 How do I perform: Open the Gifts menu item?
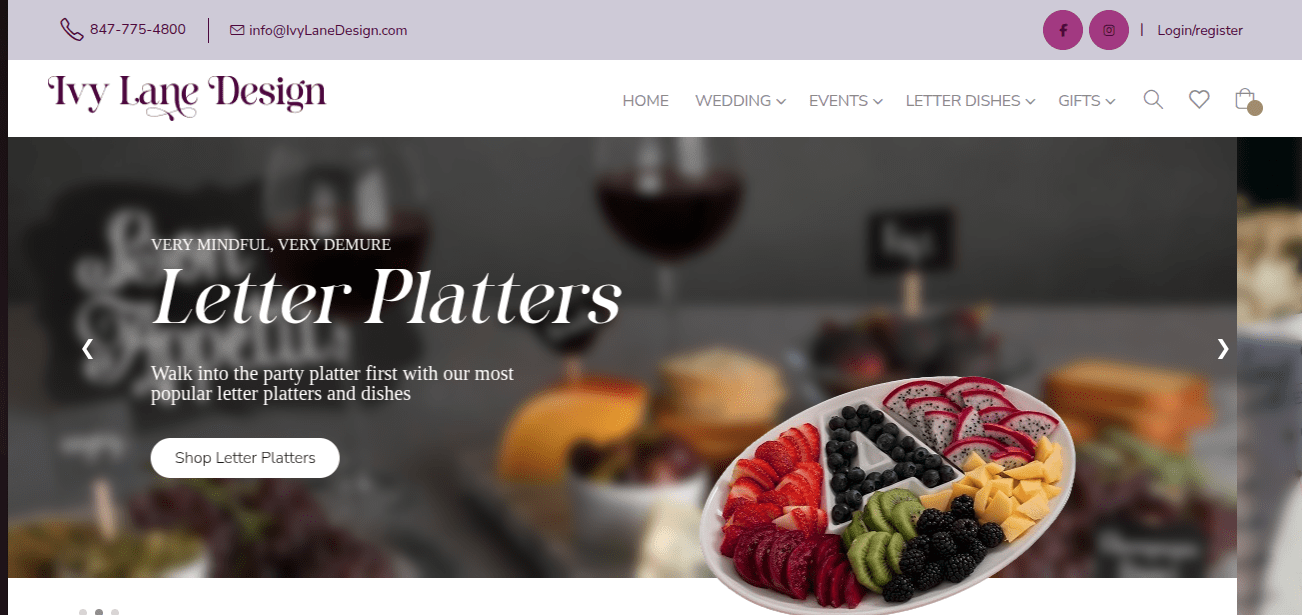pos(1086,100)
